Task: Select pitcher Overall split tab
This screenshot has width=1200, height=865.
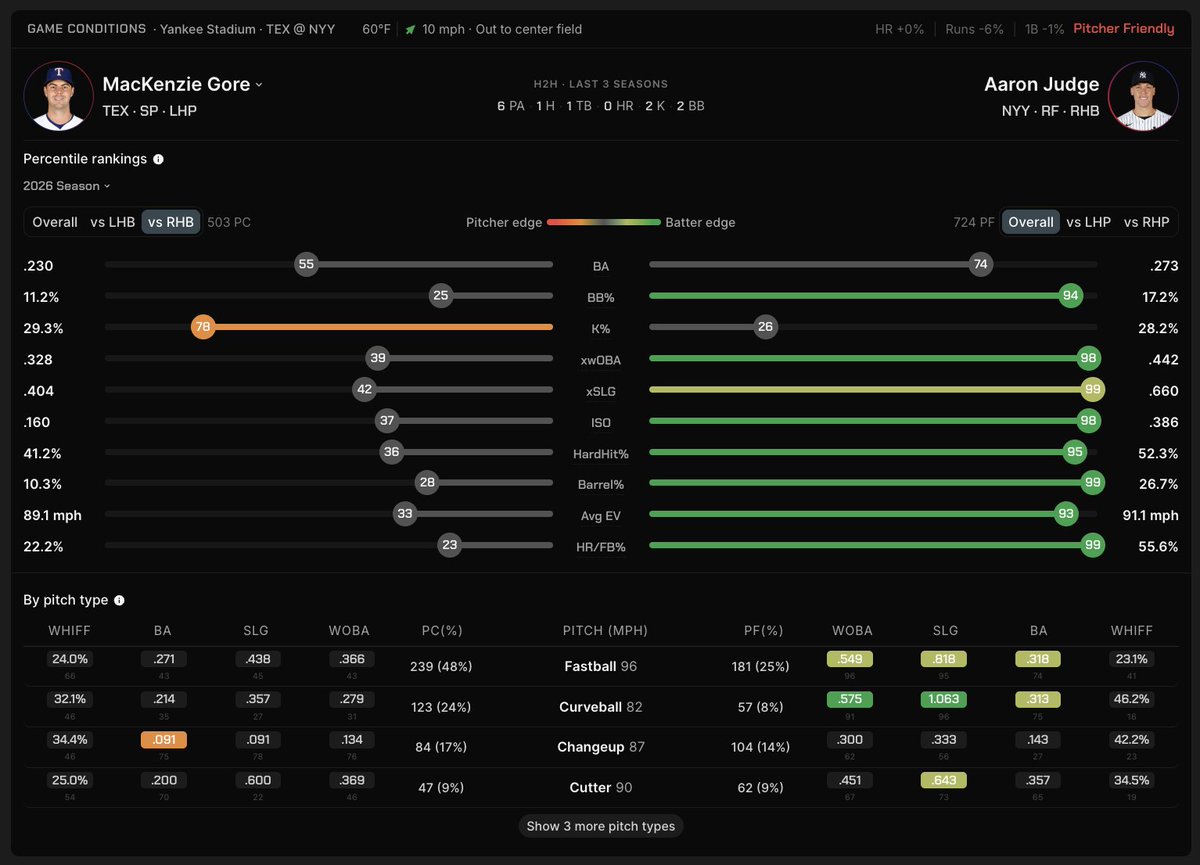Action: pos(55,222)
